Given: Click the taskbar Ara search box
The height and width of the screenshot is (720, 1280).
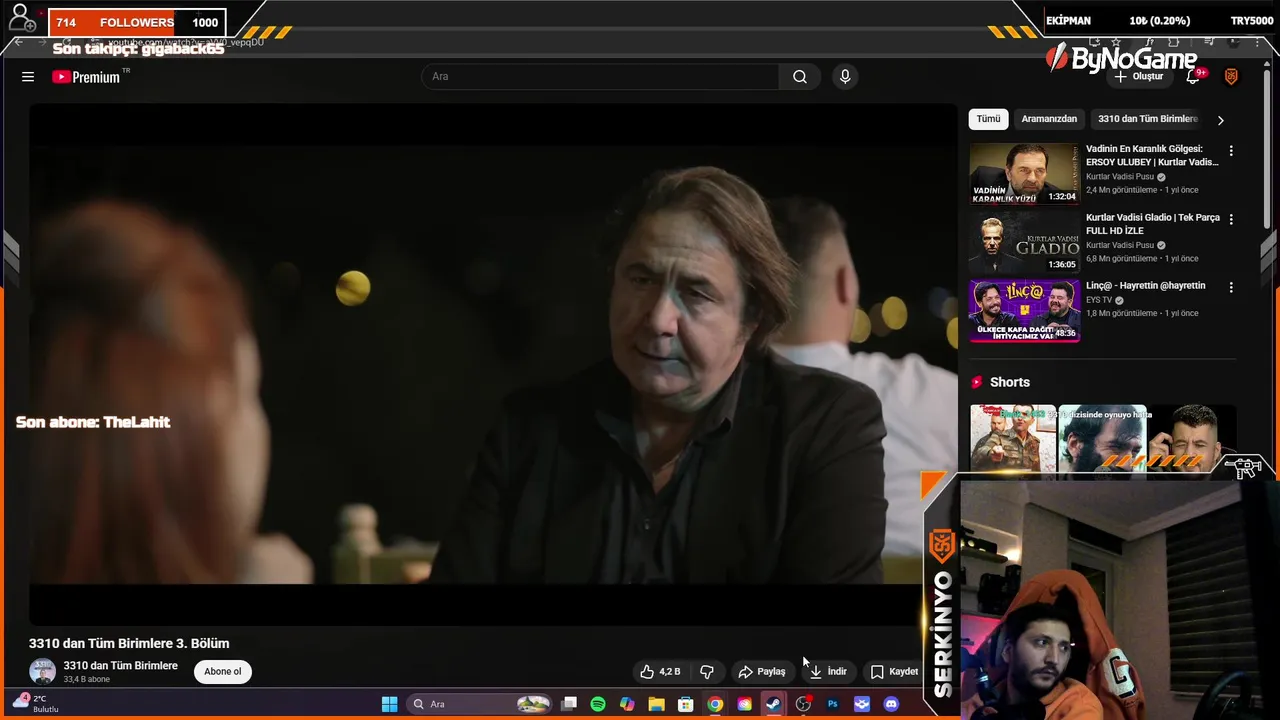Looking at the screenshot, I should (481, 704).
